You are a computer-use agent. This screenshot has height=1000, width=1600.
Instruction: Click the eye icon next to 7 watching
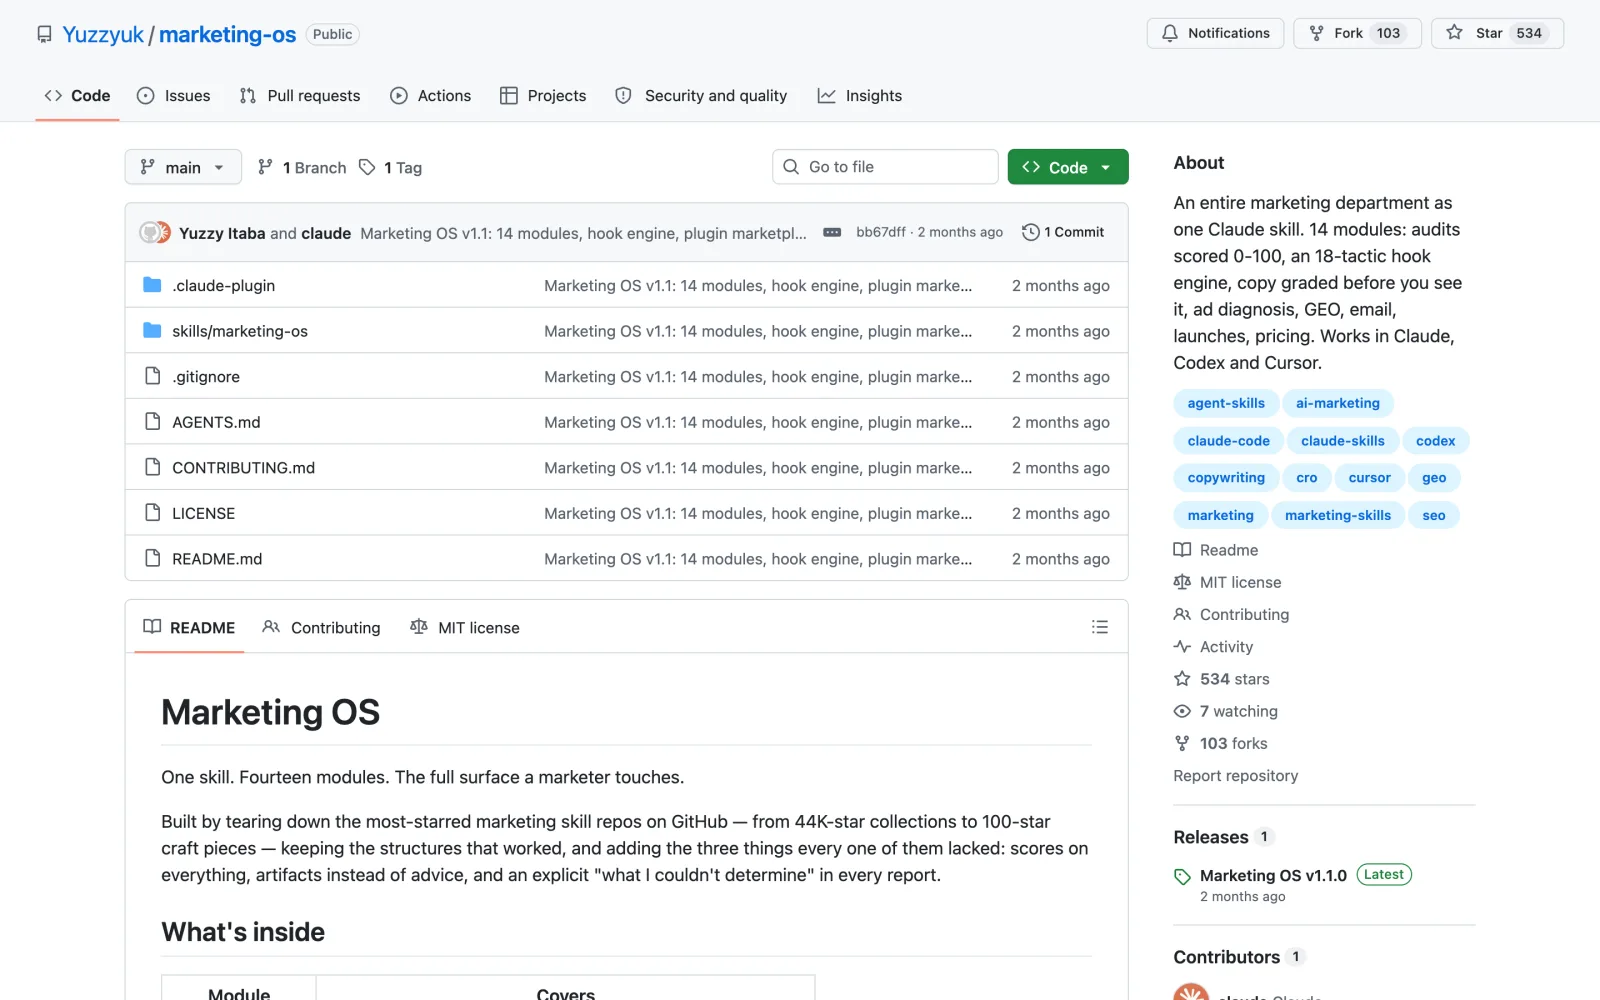[x=1182, y=711]
